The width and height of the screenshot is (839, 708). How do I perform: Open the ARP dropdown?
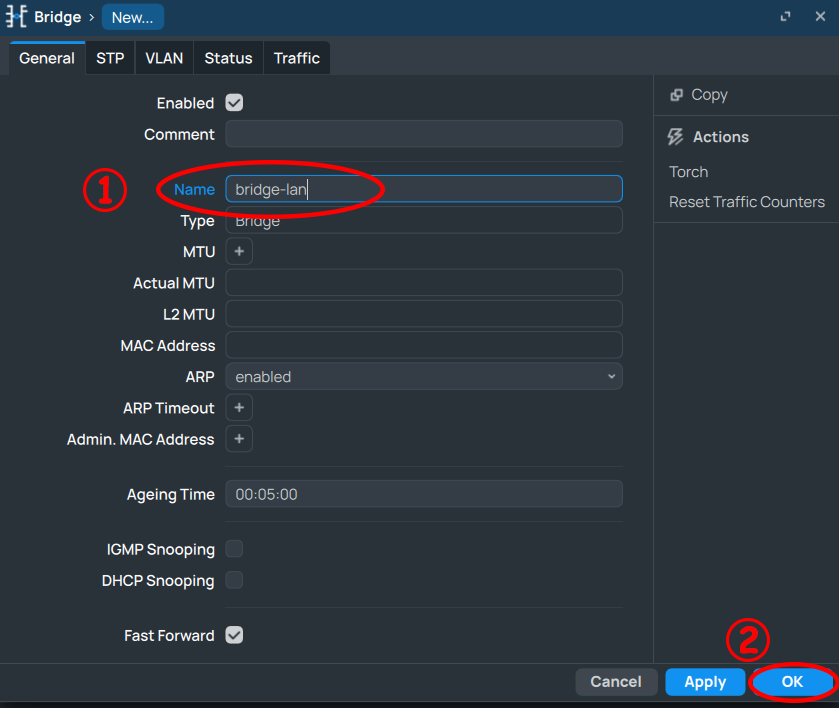(423, 377)
